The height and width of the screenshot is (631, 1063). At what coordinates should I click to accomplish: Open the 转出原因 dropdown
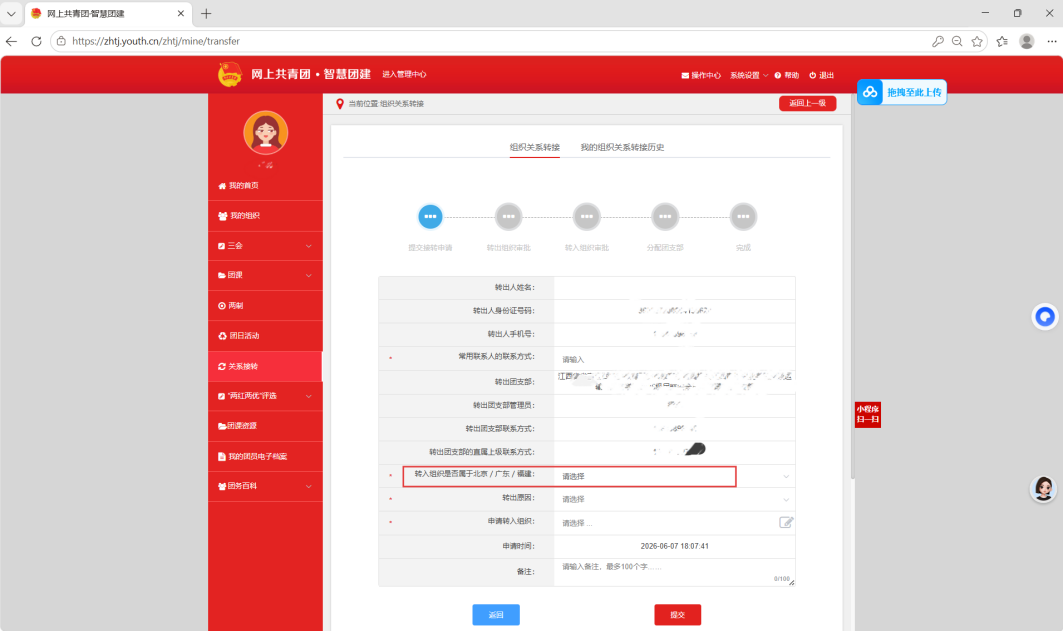(675, 500)
